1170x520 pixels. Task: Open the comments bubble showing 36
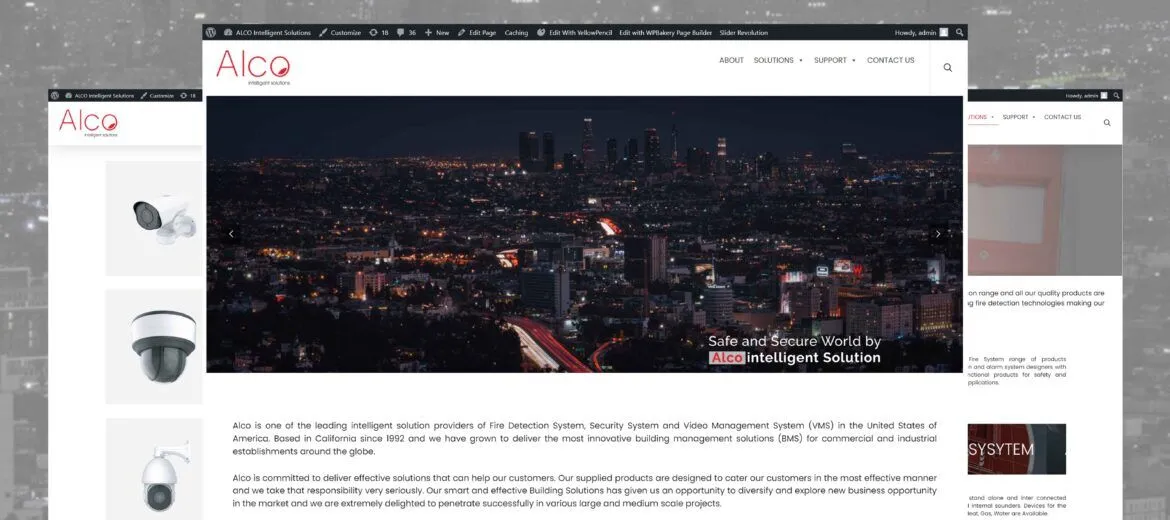[406, 32]
